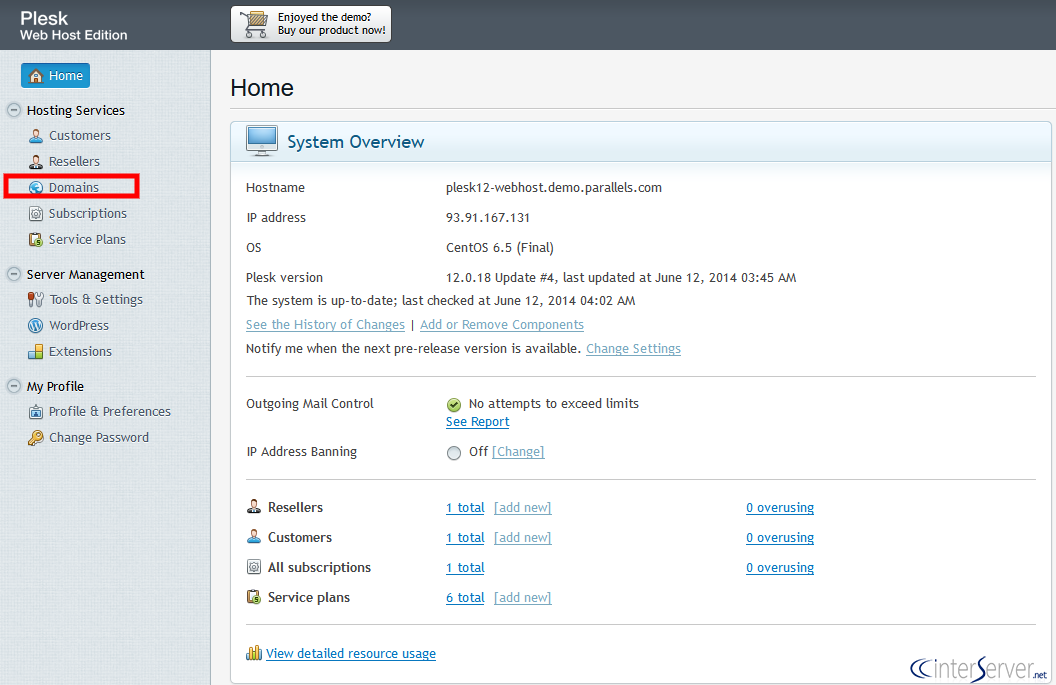Viewport: 1056px width, 685px height.
Task: Collapse the Server Management section
Action: tap(12, 274)
